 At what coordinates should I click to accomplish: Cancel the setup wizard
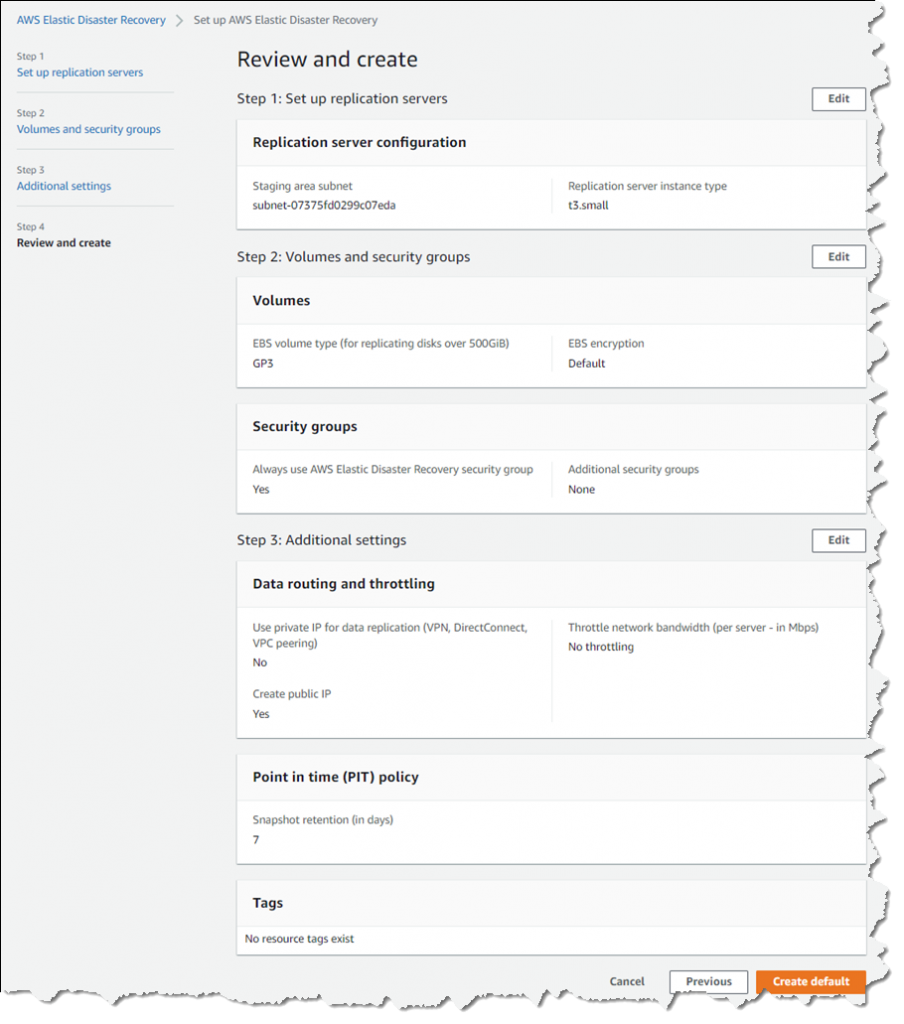click(626, 981)
